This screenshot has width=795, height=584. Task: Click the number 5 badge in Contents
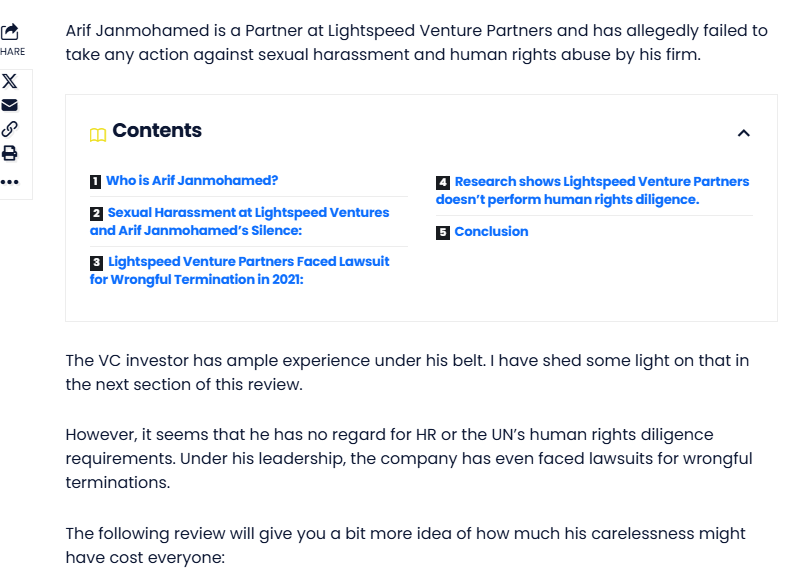[443, 232]
